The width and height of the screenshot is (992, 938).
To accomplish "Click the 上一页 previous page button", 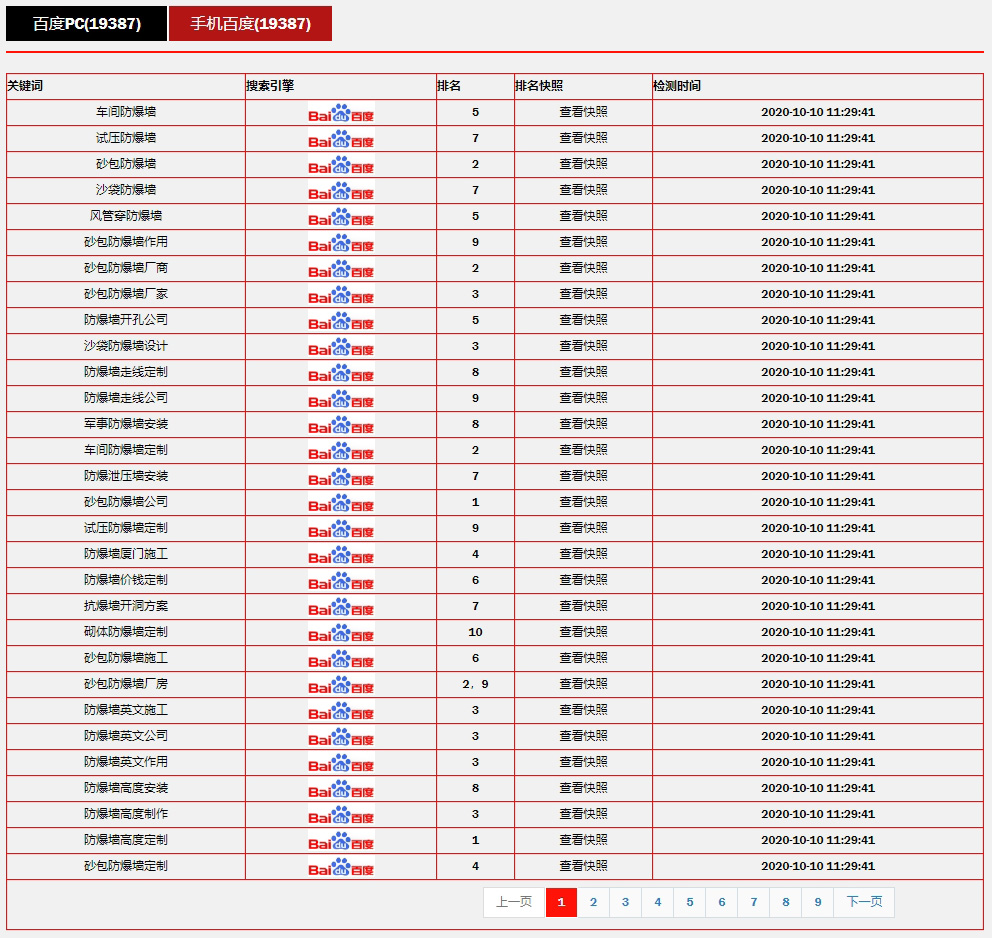I will click(x=514, y=902).
